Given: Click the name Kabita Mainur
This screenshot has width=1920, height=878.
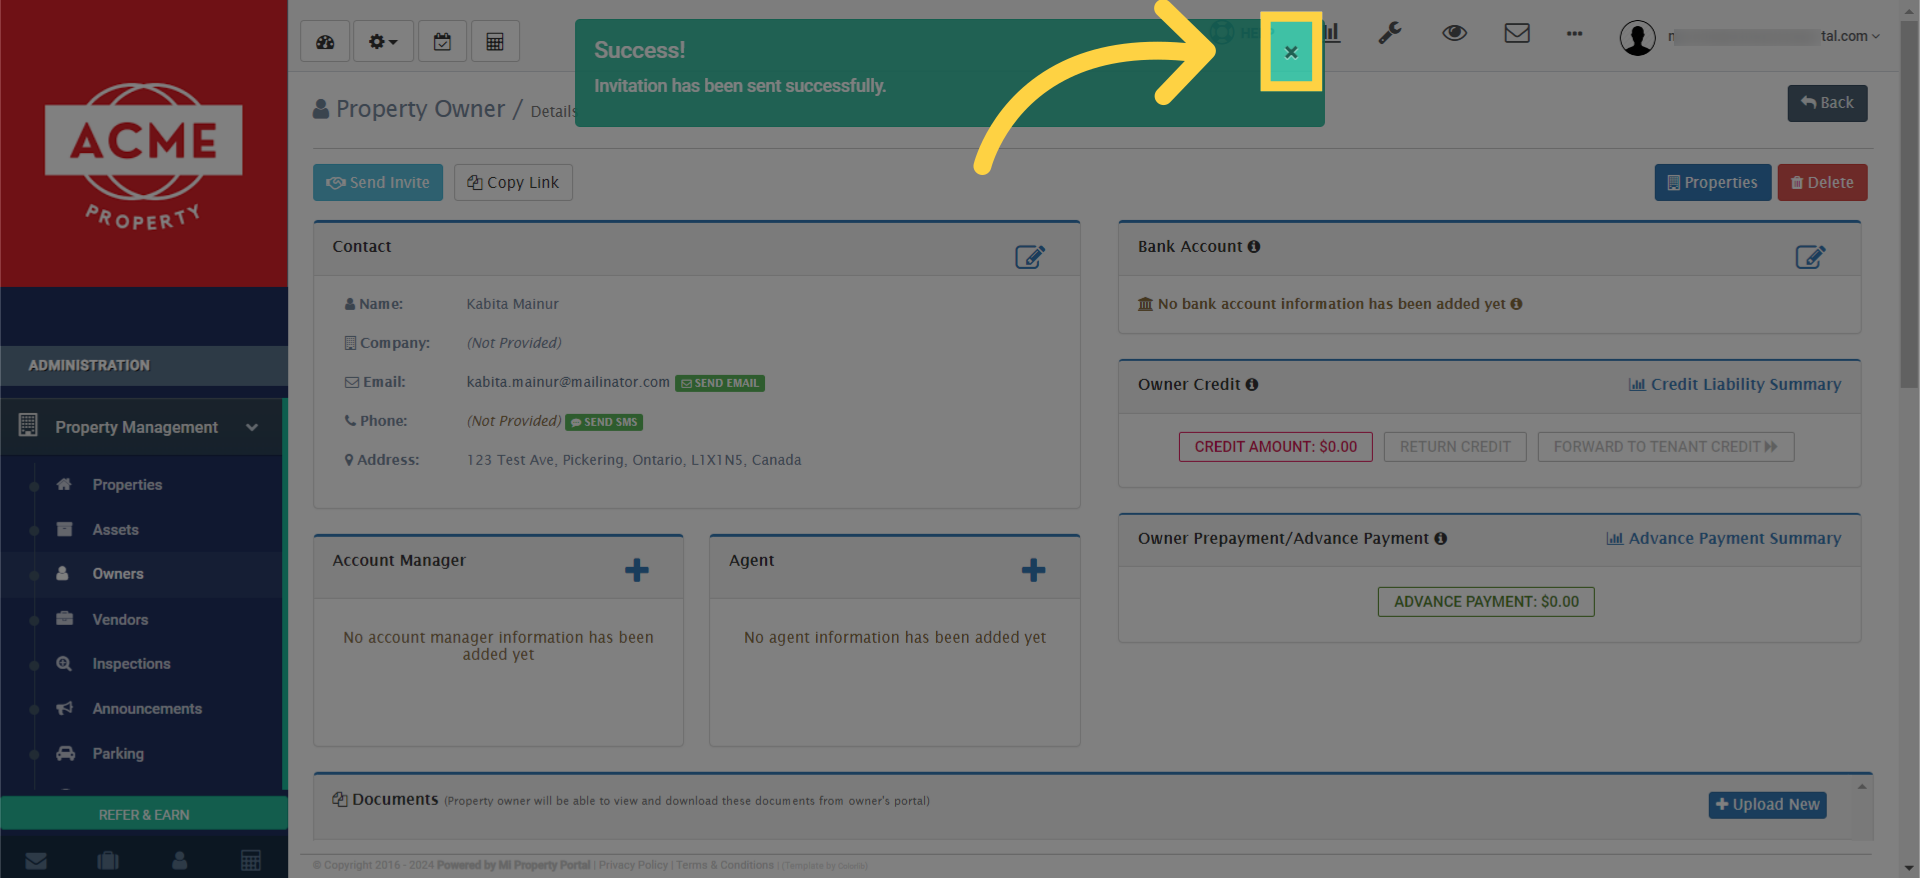Looking at the screenshot, I should (512, 304).
